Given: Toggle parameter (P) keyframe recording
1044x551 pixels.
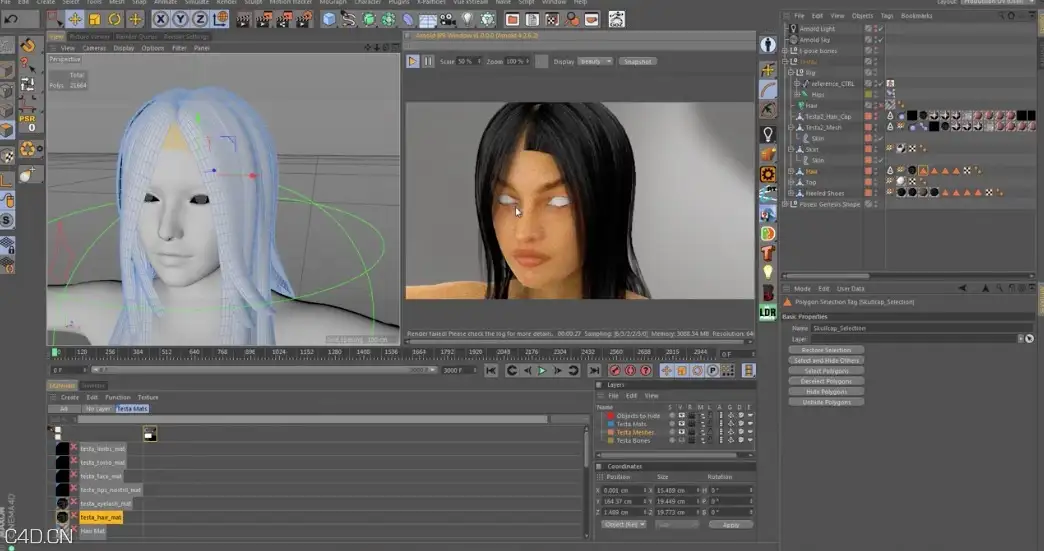Looking at the screenshot, I should pos(712,371).
